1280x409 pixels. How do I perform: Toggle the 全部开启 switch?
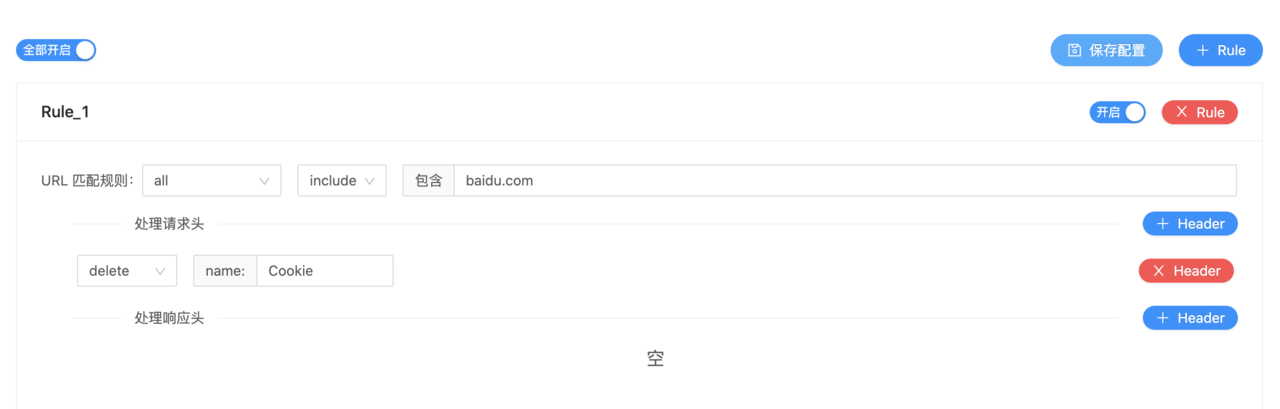56,50
